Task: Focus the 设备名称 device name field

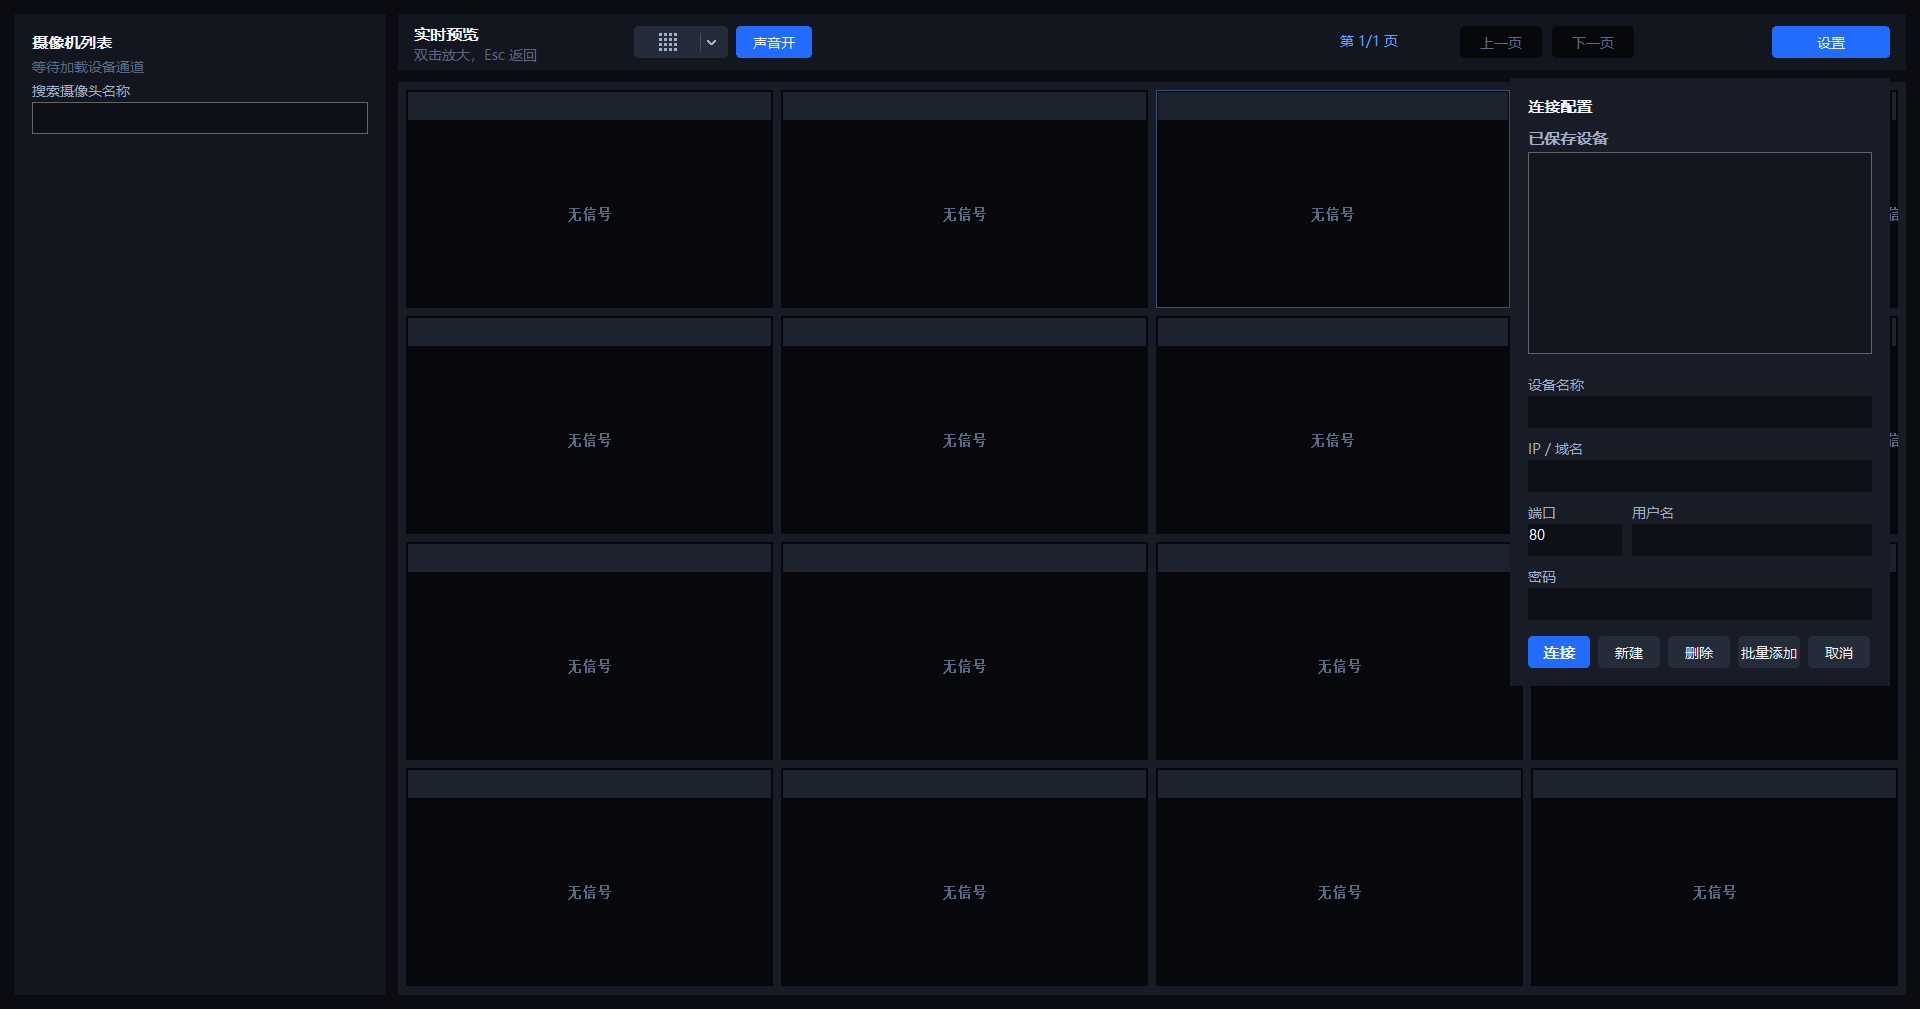Action: click(x=1700, y=412)
